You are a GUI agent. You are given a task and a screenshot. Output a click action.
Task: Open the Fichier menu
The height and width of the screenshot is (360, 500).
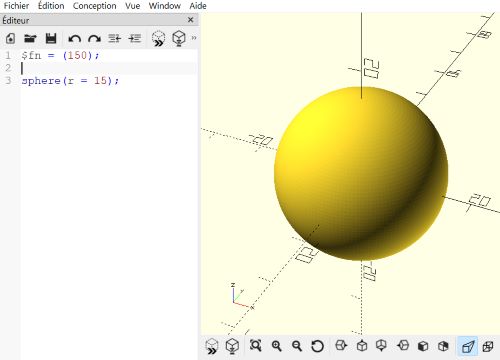click(16, 6)
